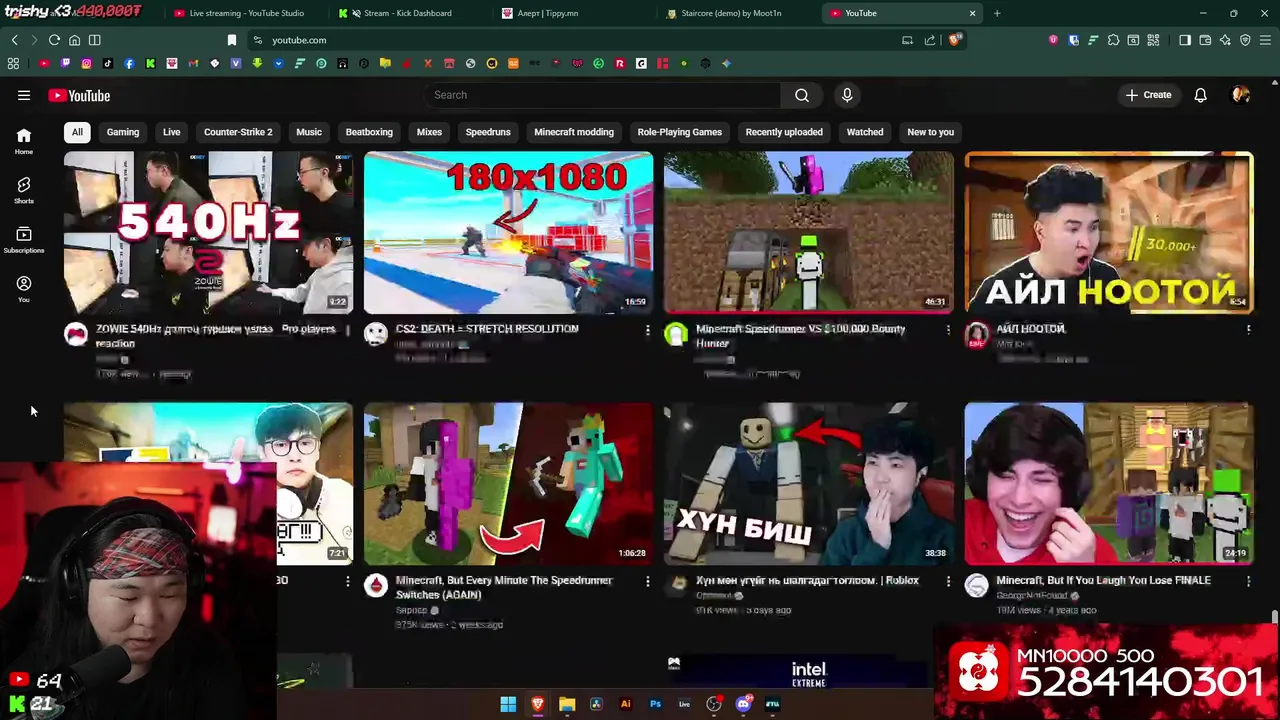The width and height of the screenshot is (1280, 720).
Task: Open options for Speedrunner Switches (AGAIN) video
Action: point(647,581)
